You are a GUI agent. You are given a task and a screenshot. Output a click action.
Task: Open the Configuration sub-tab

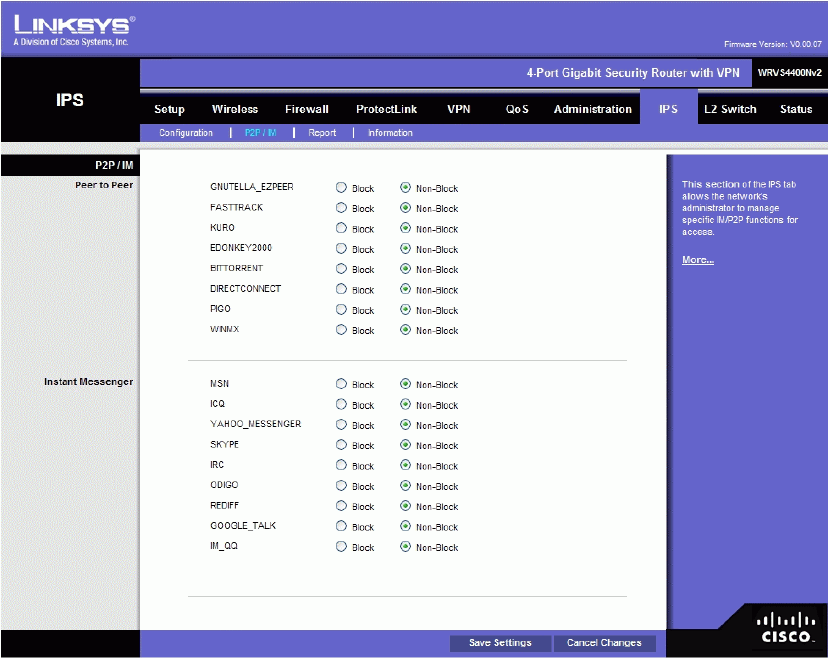tap(186, 133)
